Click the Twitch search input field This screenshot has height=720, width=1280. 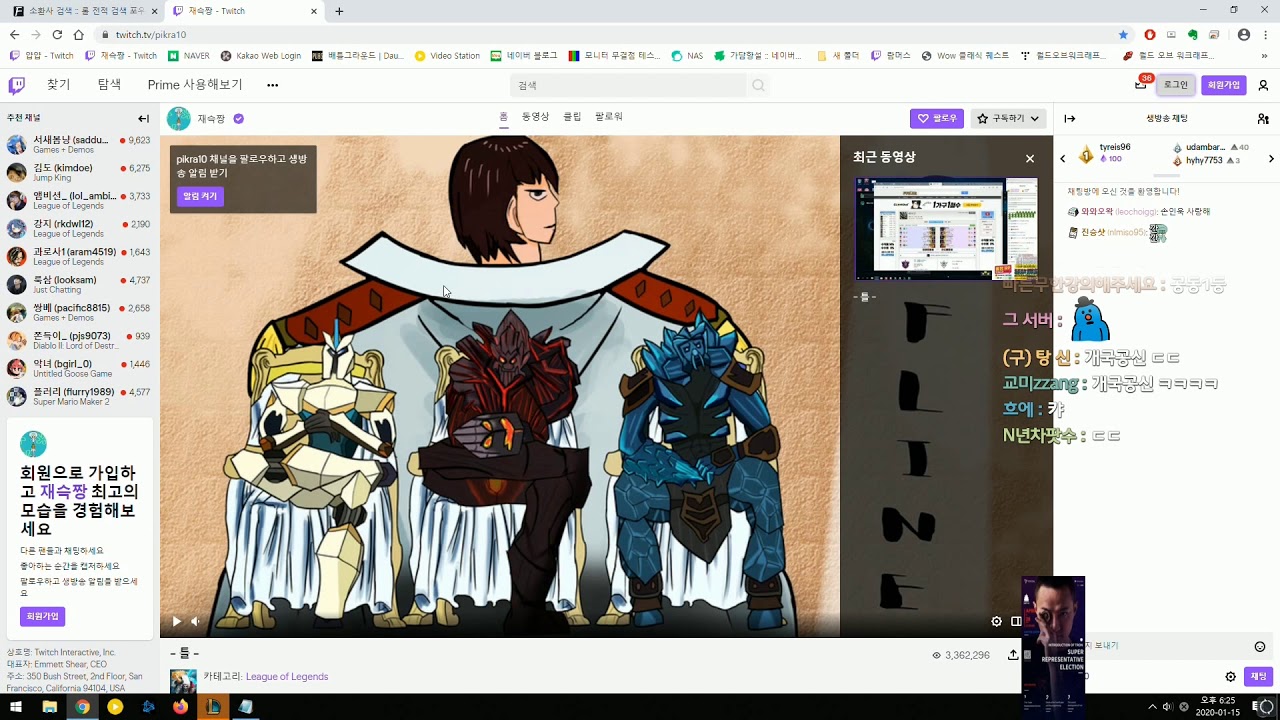(628, 86)
